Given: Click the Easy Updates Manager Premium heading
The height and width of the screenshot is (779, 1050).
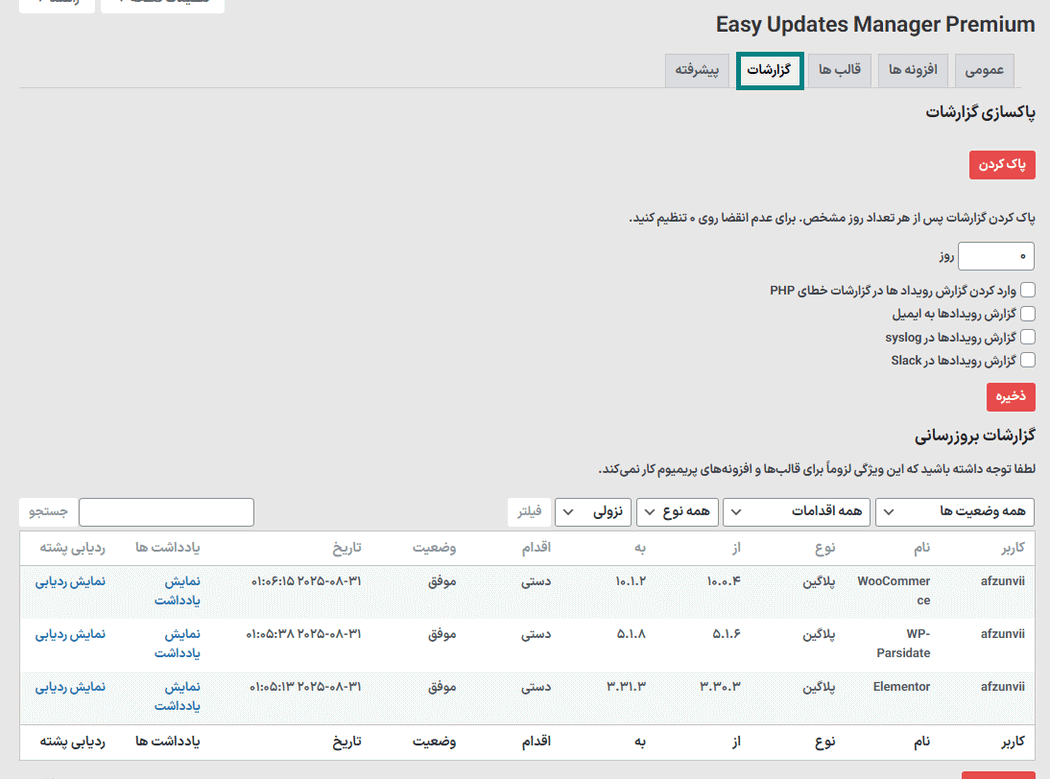Looking at the screenshot, I should (x=875, y=25).
